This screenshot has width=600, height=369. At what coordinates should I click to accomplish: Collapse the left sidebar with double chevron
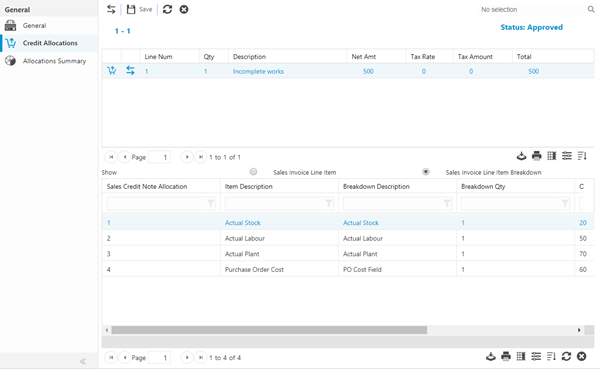[83, 361]
